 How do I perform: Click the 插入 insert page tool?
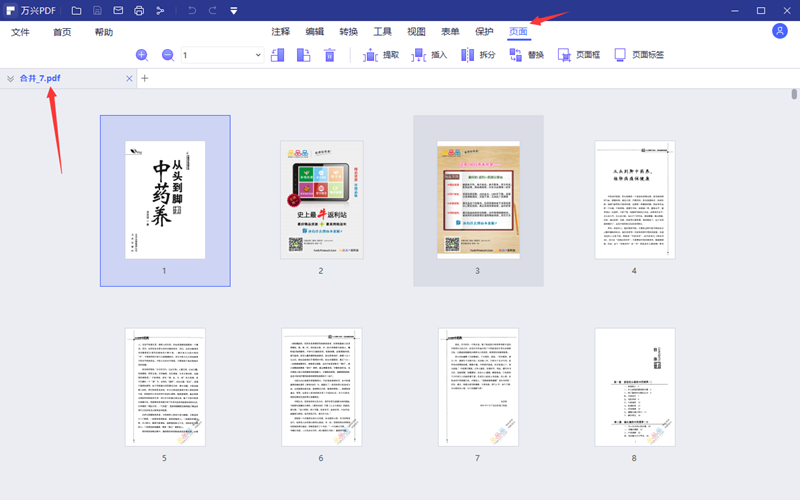(x=429, y=55)
